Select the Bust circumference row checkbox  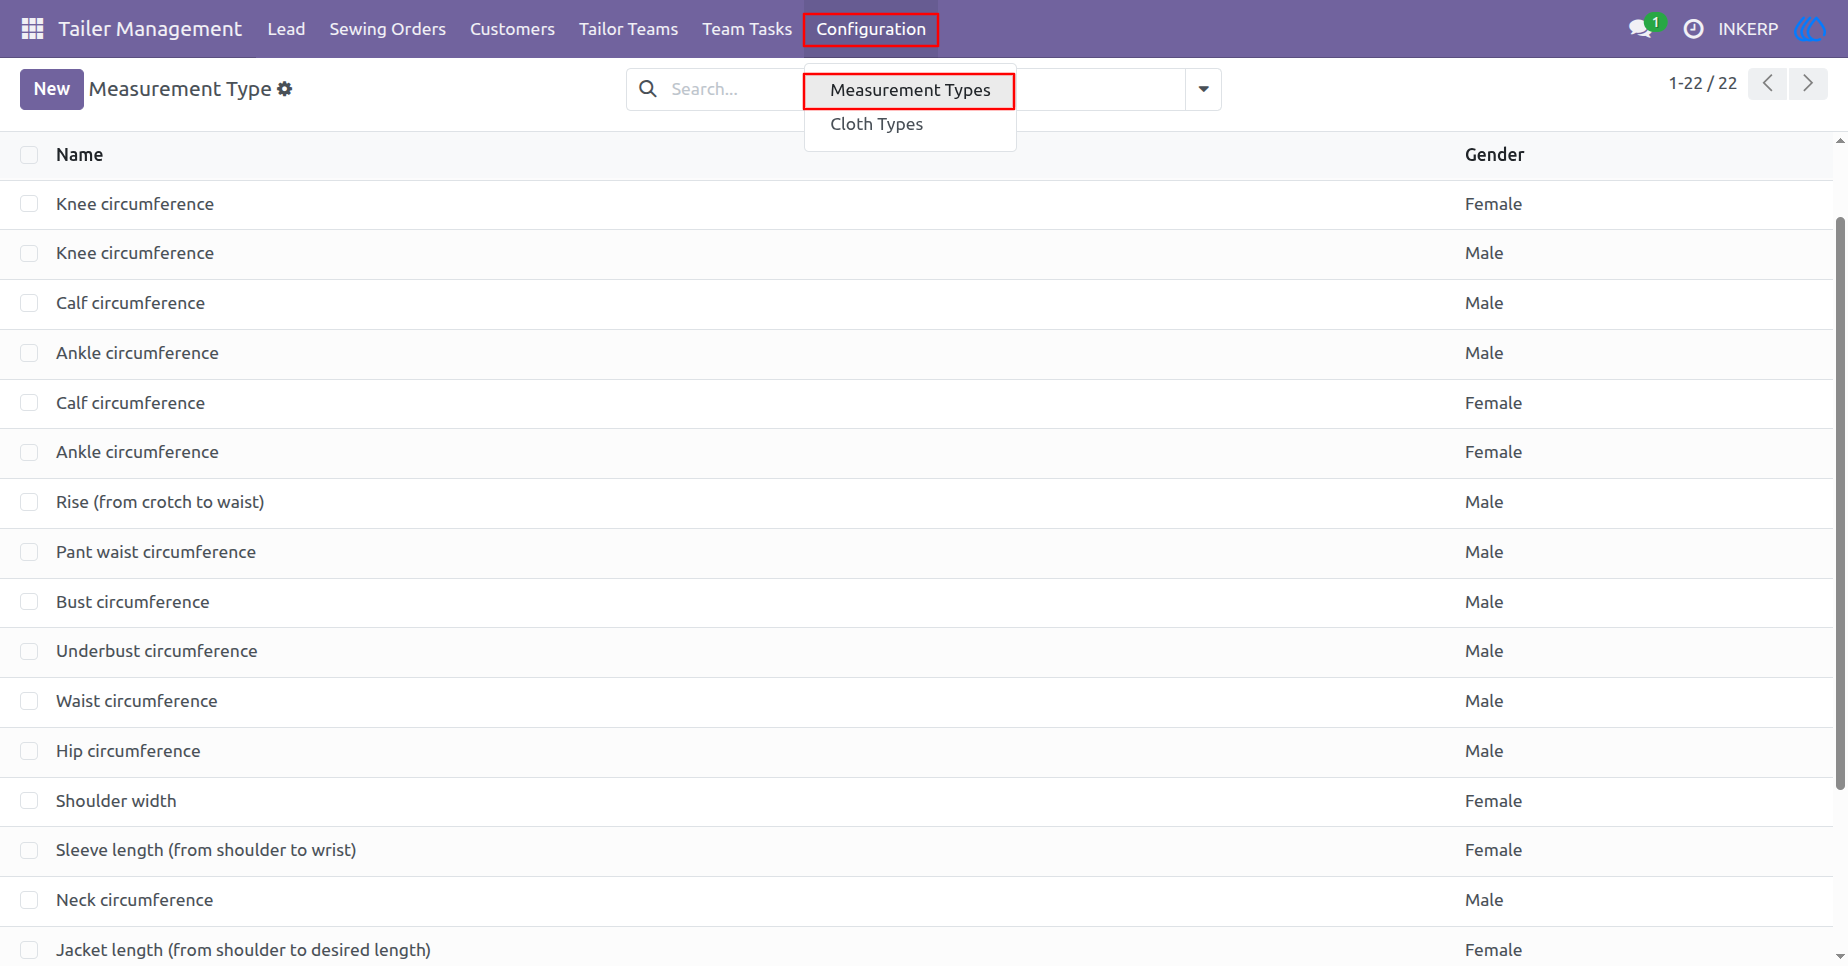[x=29, y=602]
